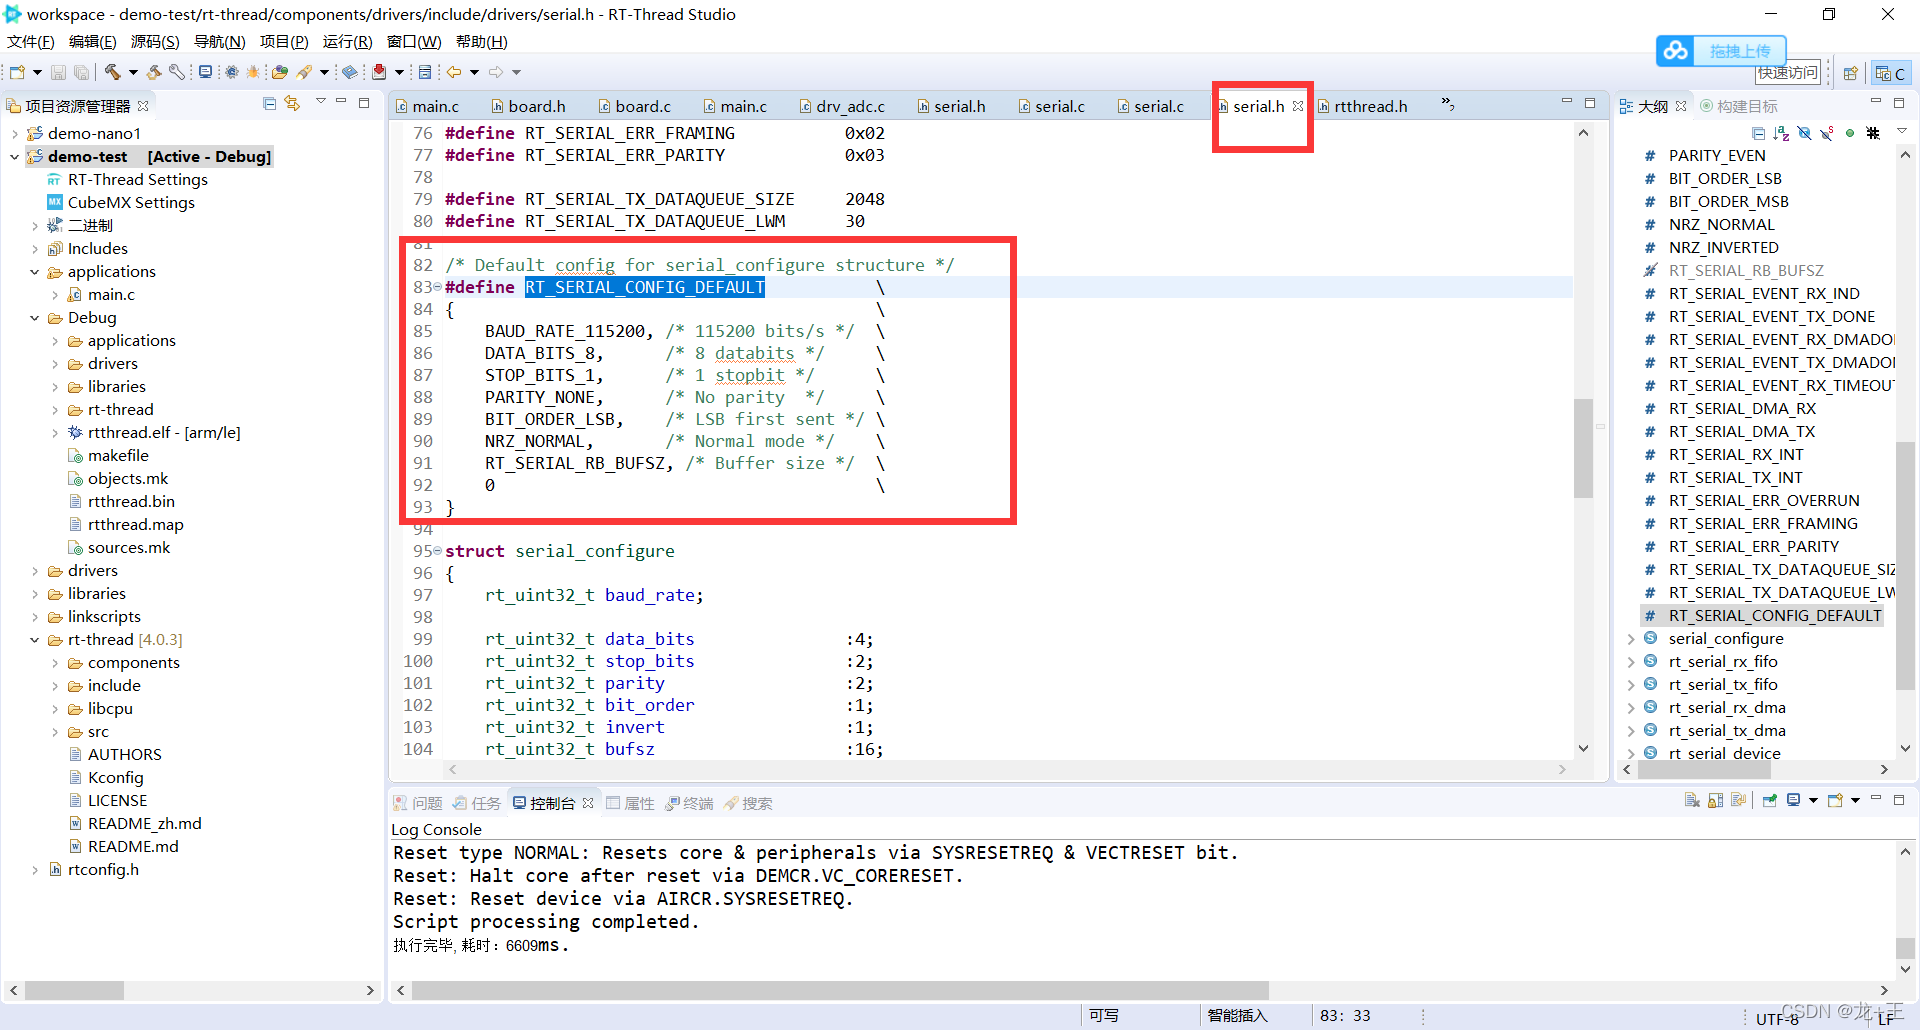
Task: Toggle hide static members in outline
Action: pyautogui.click(x=1827, y=133)
